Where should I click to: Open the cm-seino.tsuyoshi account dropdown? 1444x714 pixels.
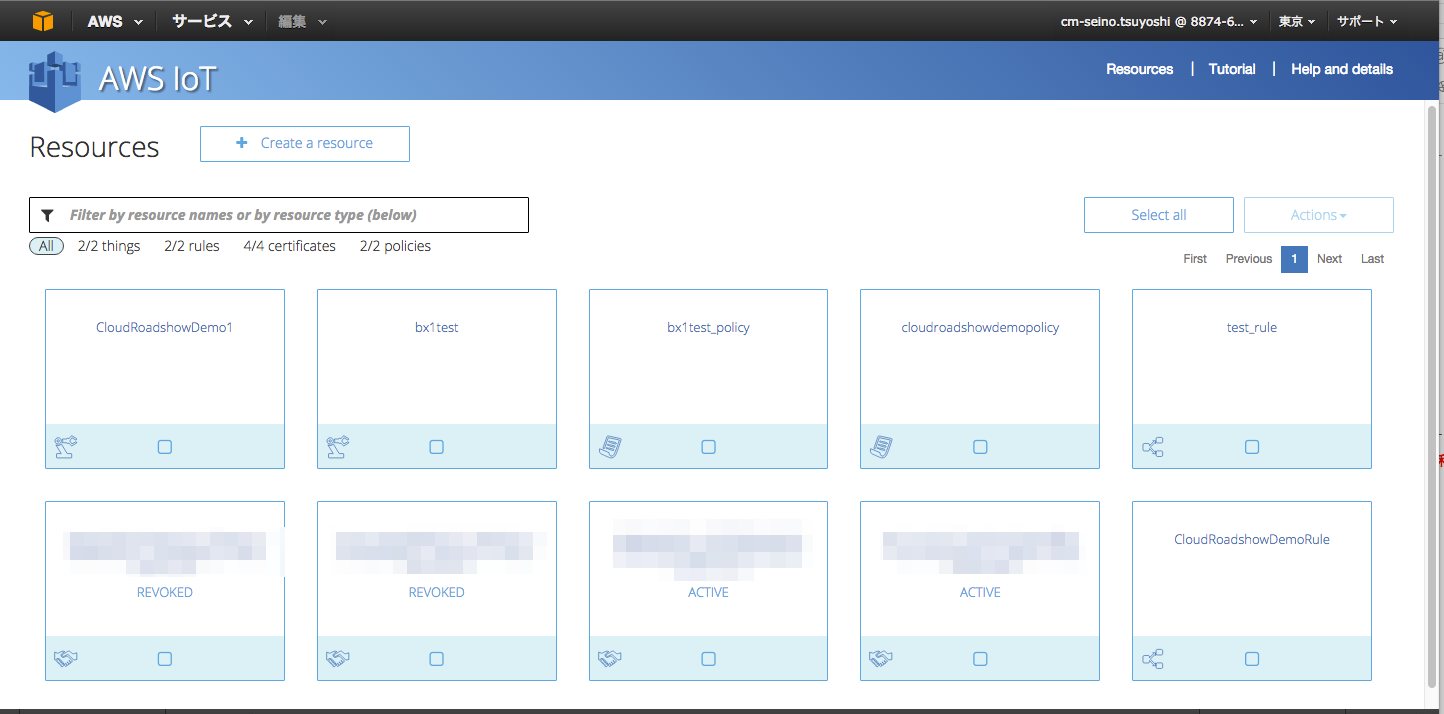[x=1159, y=21]
